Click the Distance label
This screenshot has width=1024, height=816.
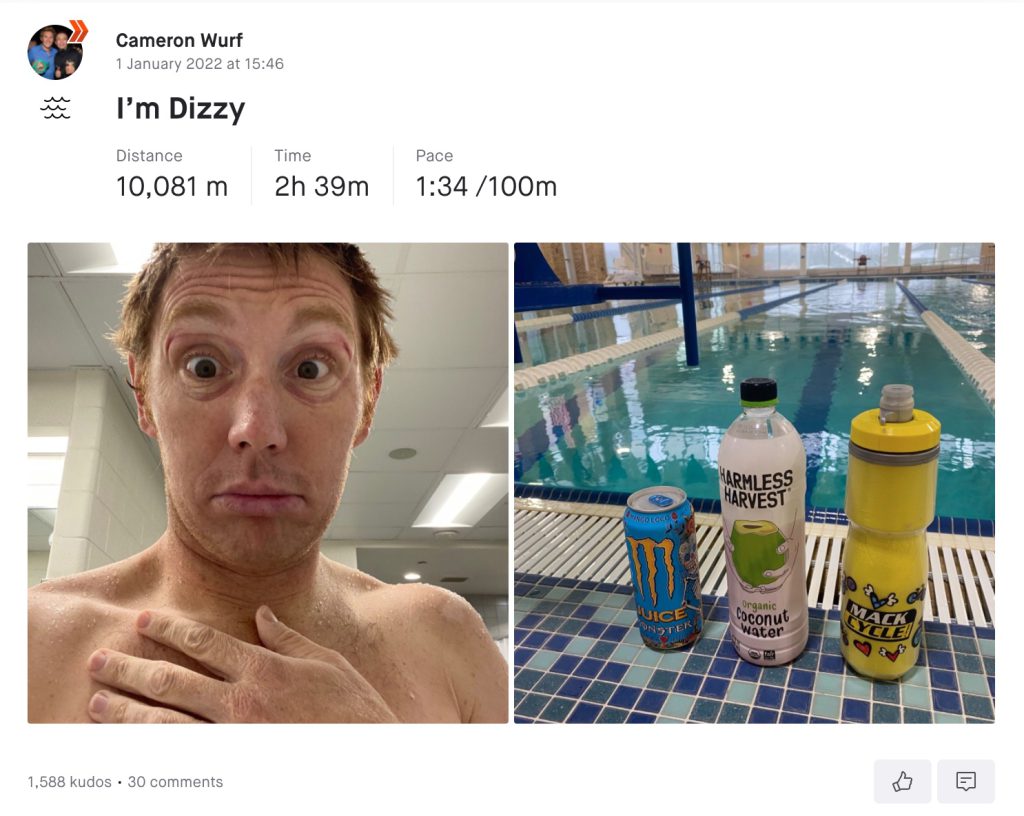tap(149, 156)
